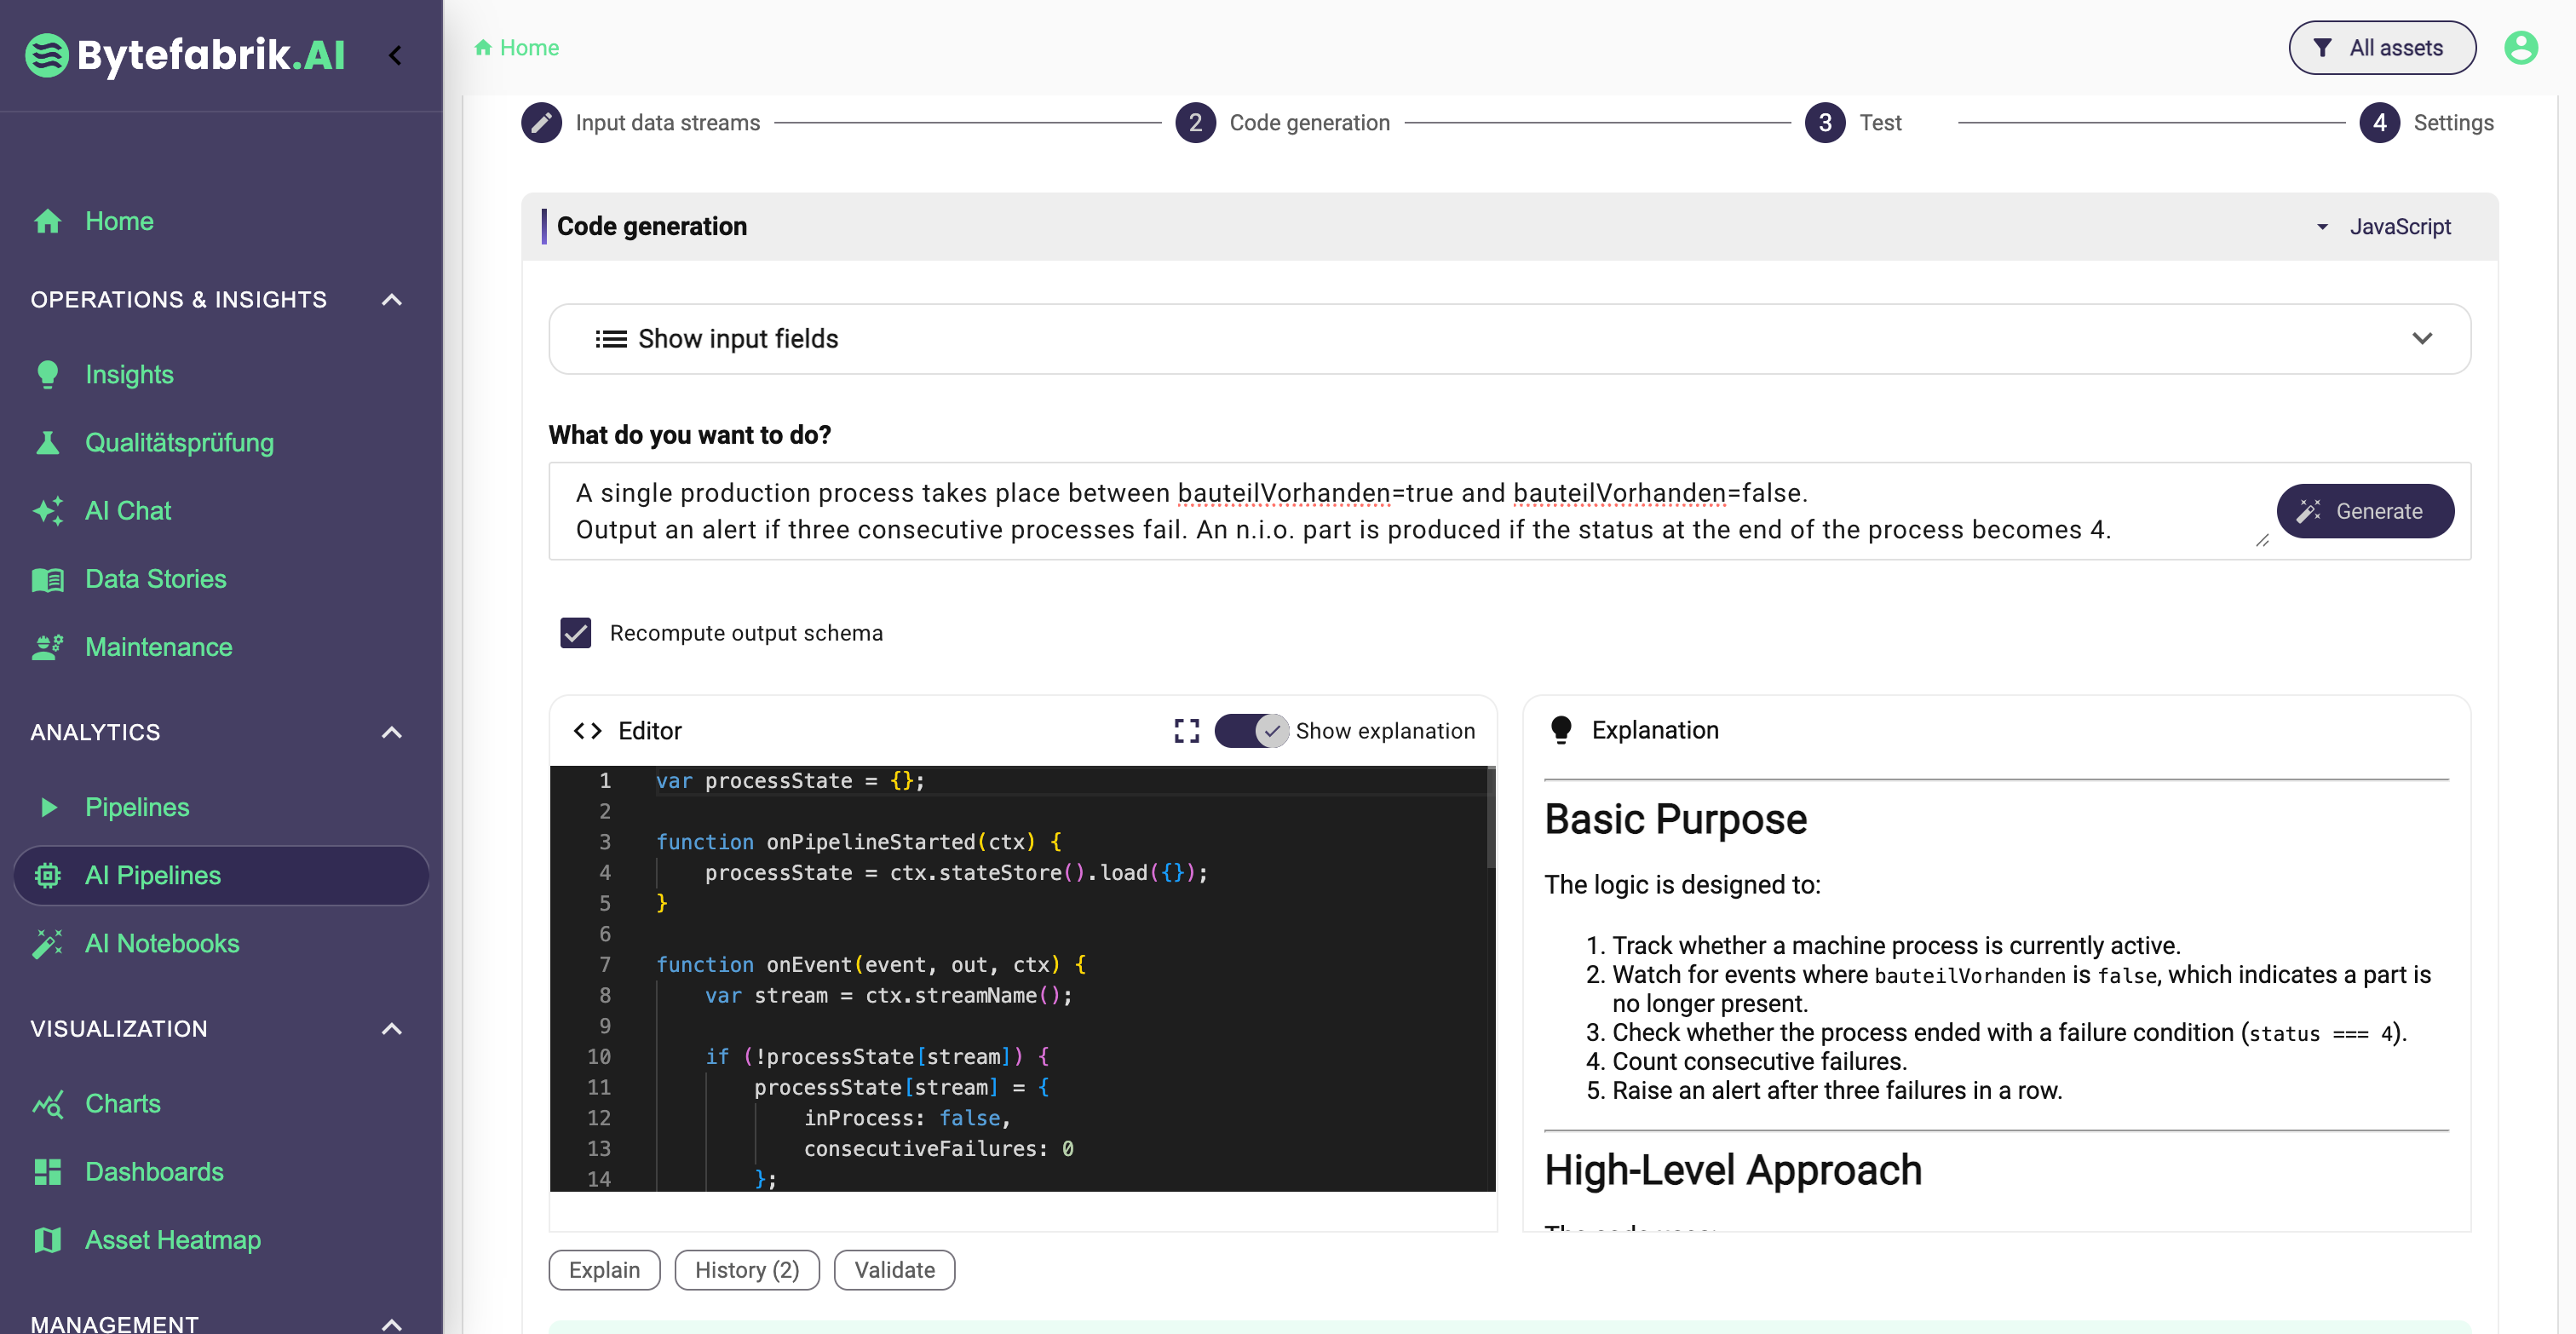This screenshot has width=2576, height=1334.
Task: Click the list icon beside Show input fields
Action: click(x=611, y=339)
